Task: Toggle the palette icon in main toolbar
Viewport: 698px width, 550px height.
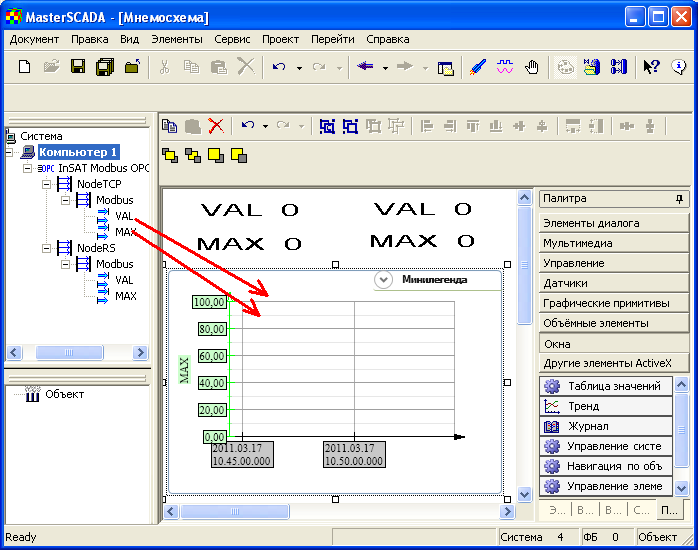Action: (565, 68)
